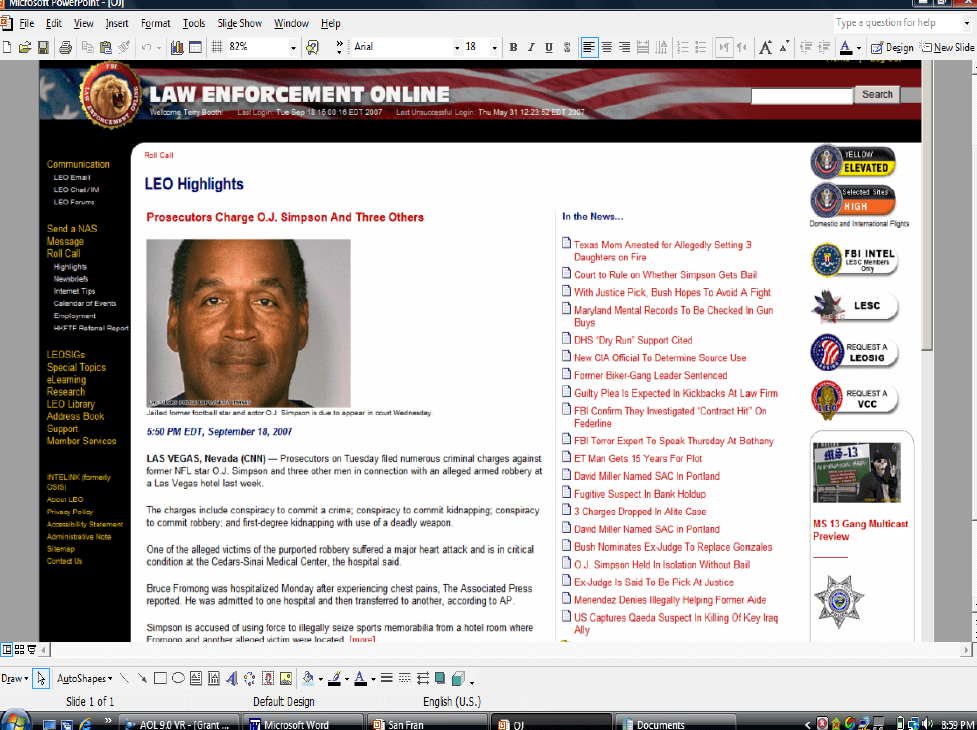The height and width of the screenshot is (730, 977).
Task: Insert a chart from the toolbar
Action: pyautogui.click(x=177, y=47)
